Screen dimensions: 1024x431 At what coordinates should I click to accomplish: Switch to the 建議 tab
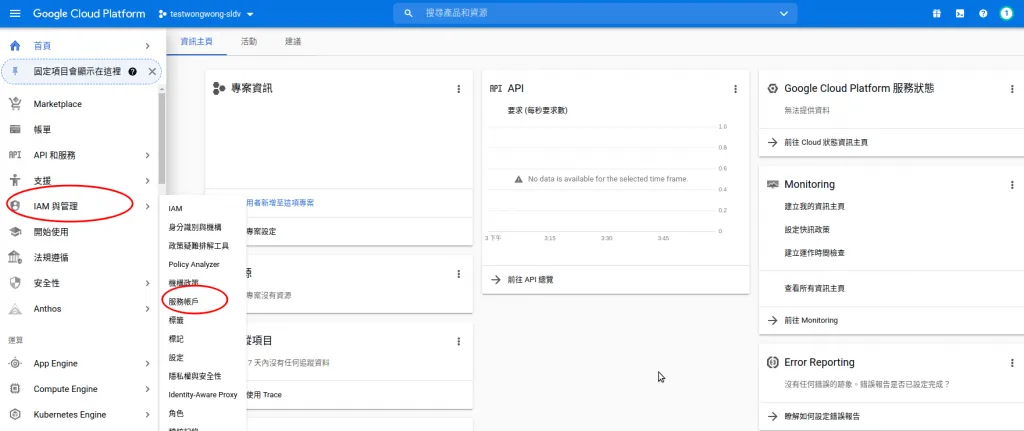pos(293,41)
